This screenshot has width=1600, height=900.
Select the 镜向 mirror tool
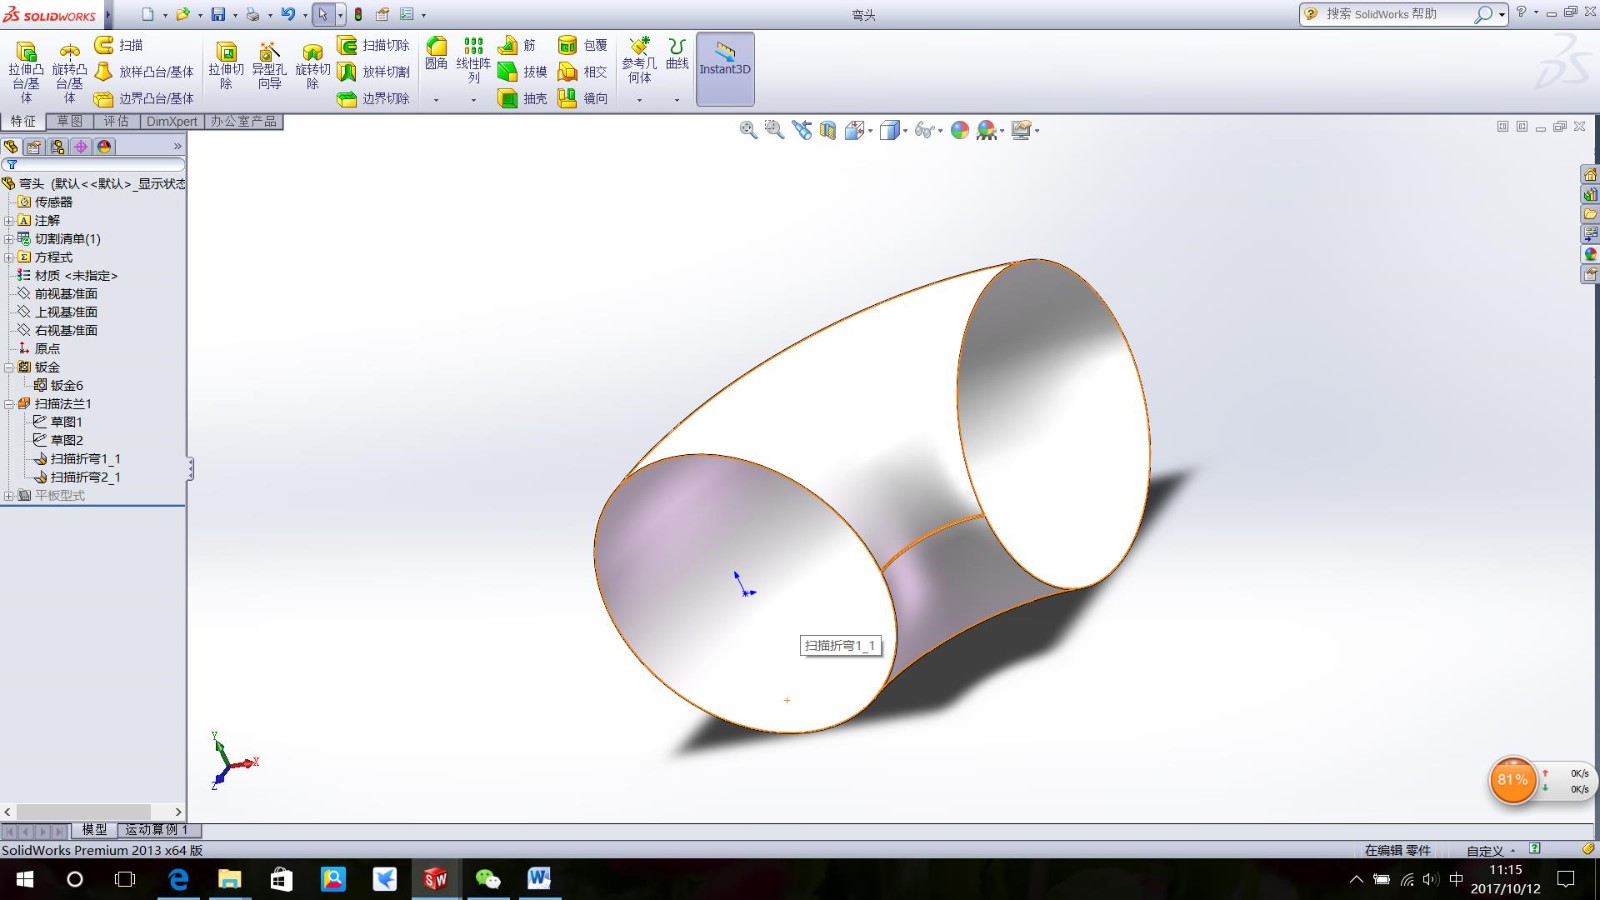[x=583, y=99]
